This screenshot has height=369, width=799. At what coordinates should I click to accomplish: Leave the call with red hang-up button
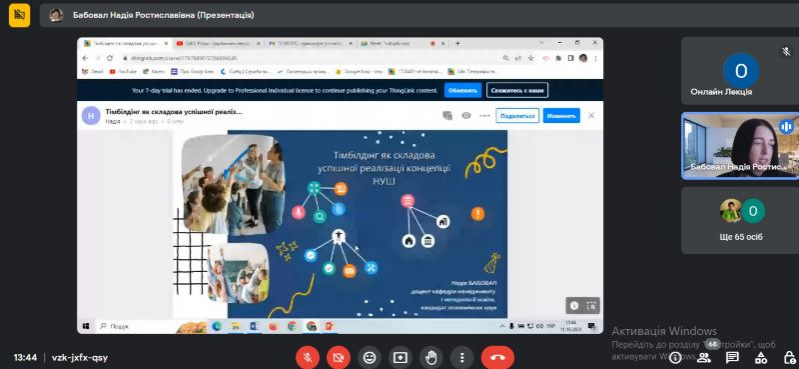click(497, 357)
